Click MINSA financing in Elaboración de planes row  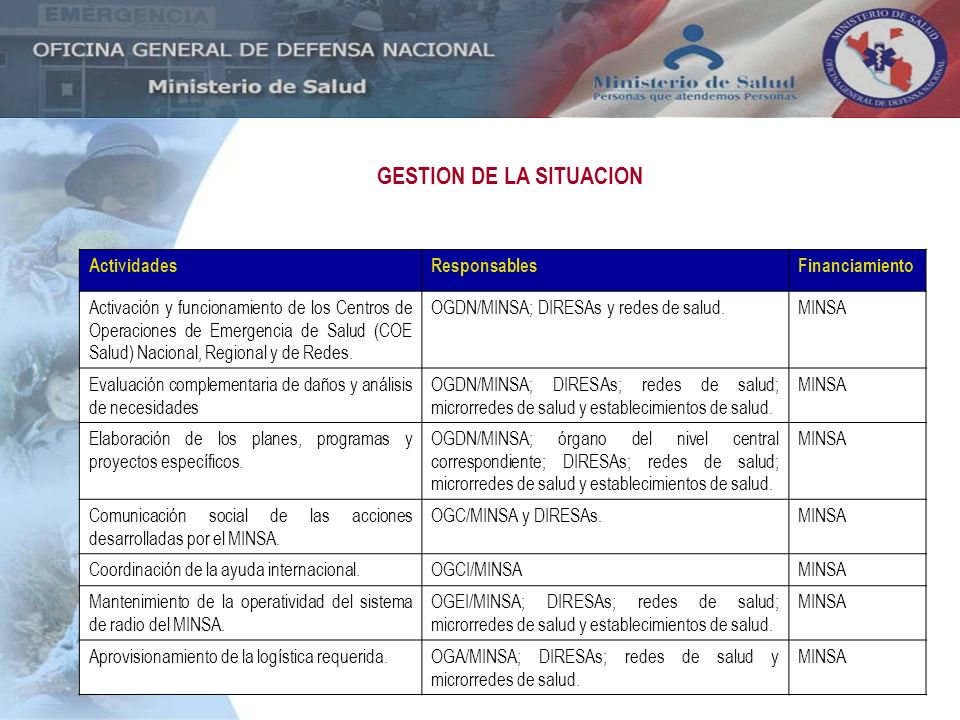pyautogui.click(x=857, y=461)
